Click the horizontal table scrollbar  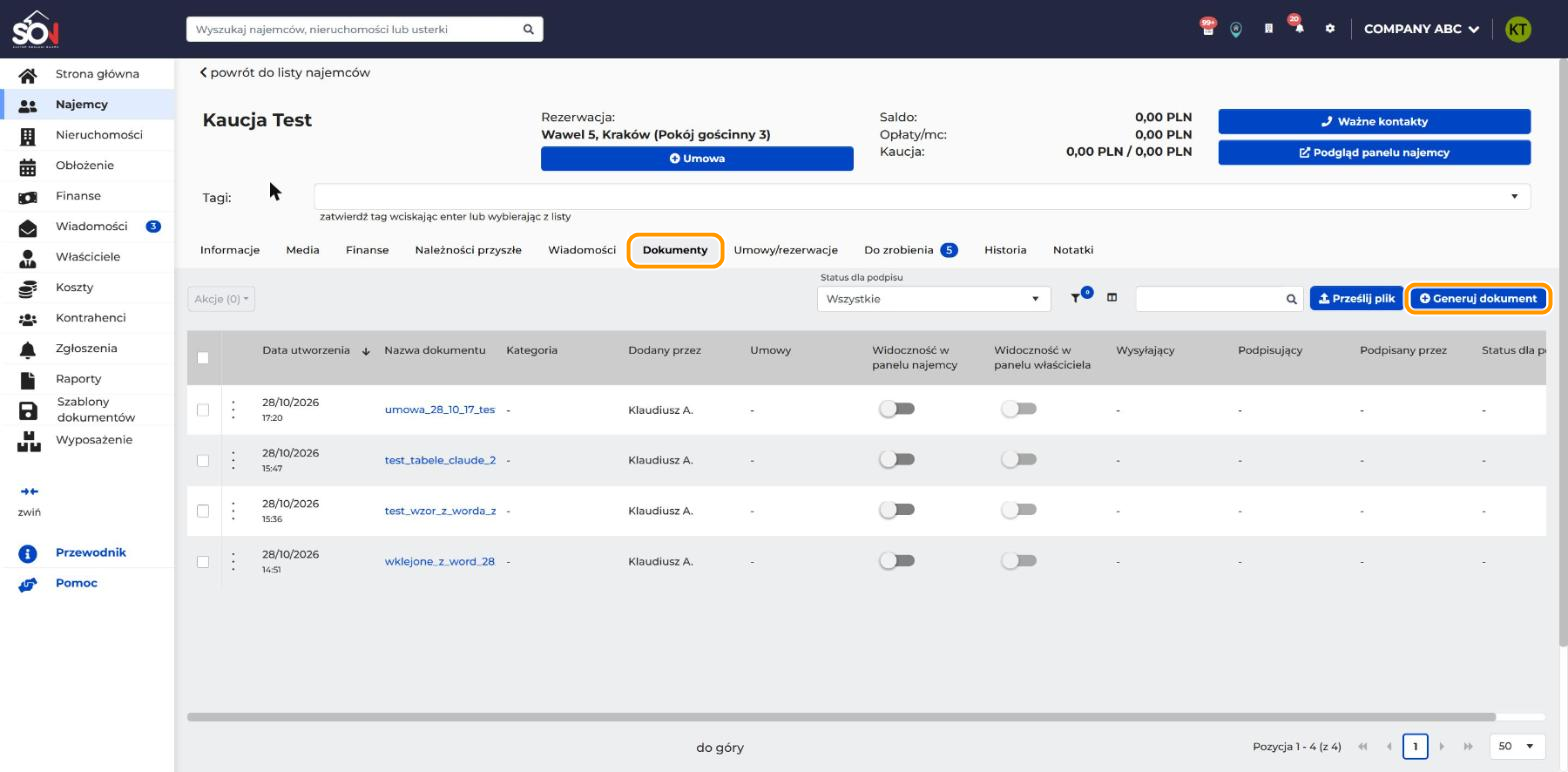[841, 717]
